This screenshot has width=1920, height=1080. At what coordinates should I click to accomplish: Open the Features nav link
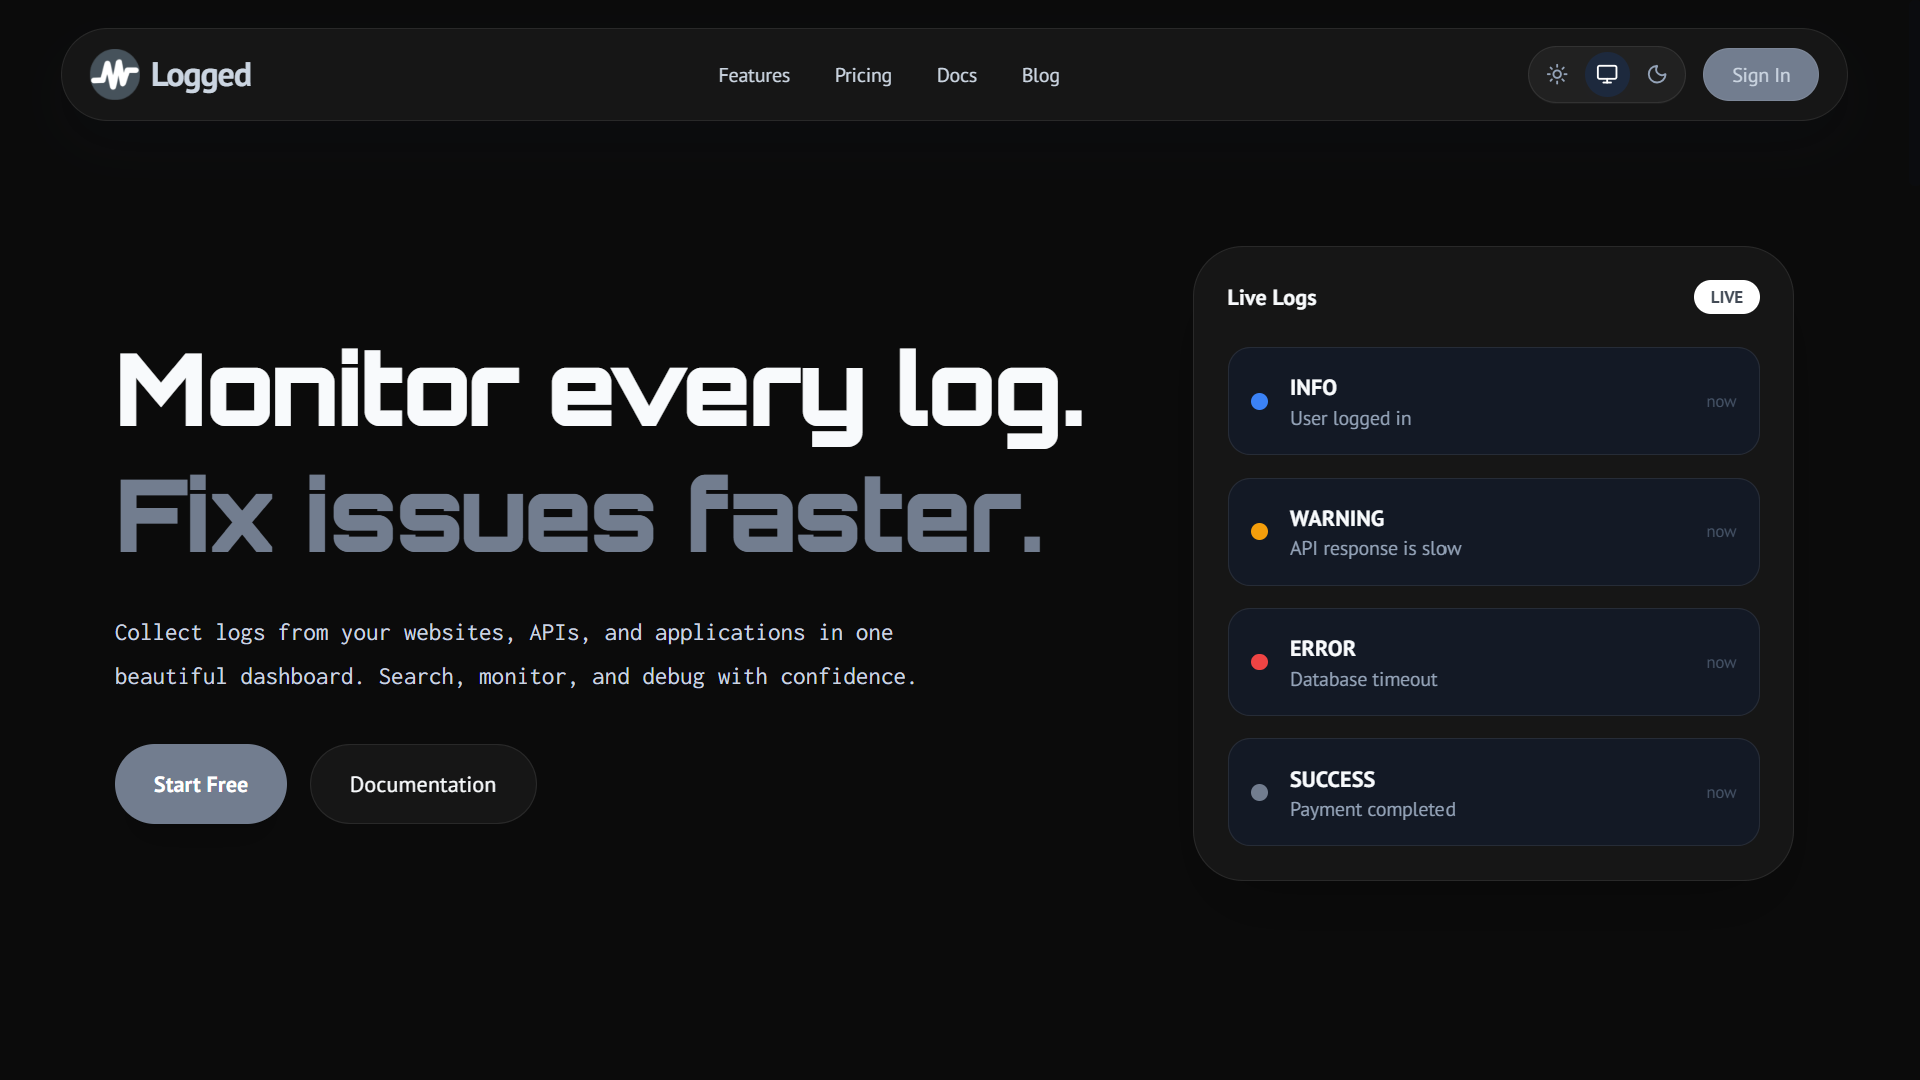(x=754, y=75)
